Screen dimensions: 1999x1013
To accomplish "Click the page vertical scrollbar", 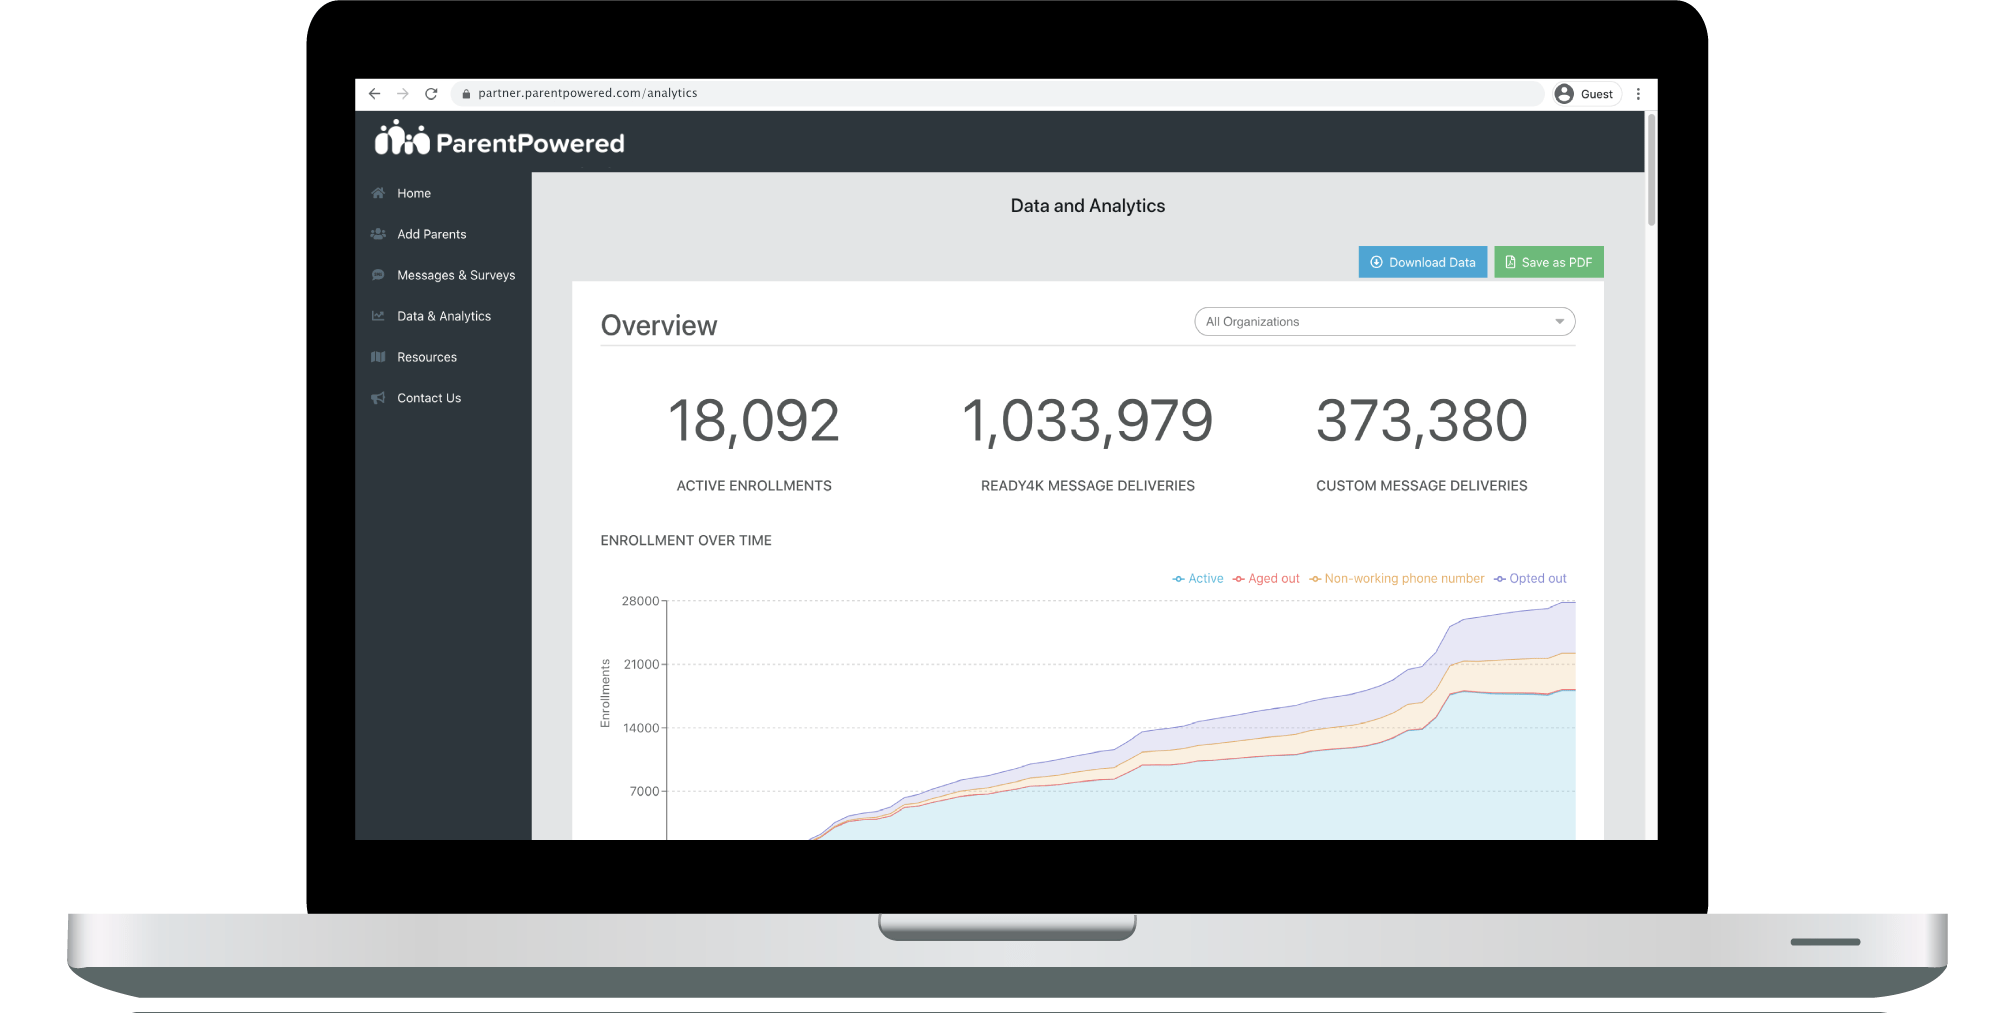I will (x=1651, y=170).
